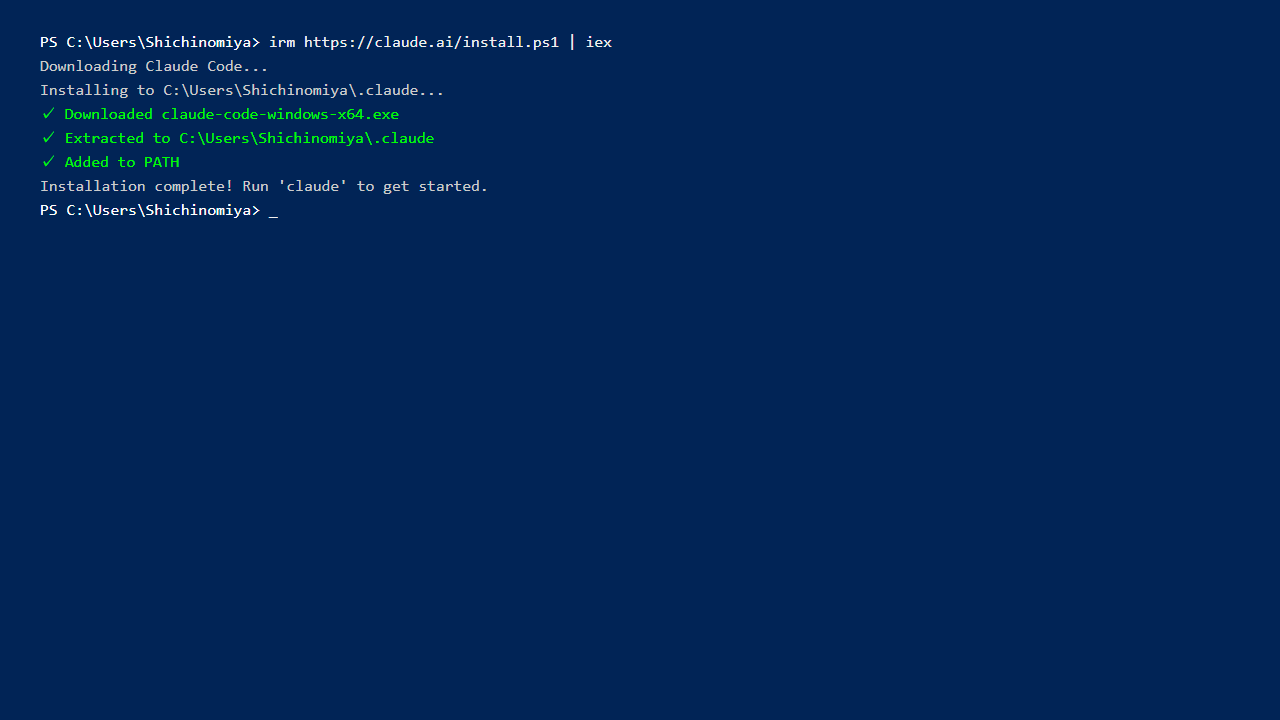1280x720 pixels.
Task: Click the checkmark next to Added to PATH
Action: (x=48, y=162)
